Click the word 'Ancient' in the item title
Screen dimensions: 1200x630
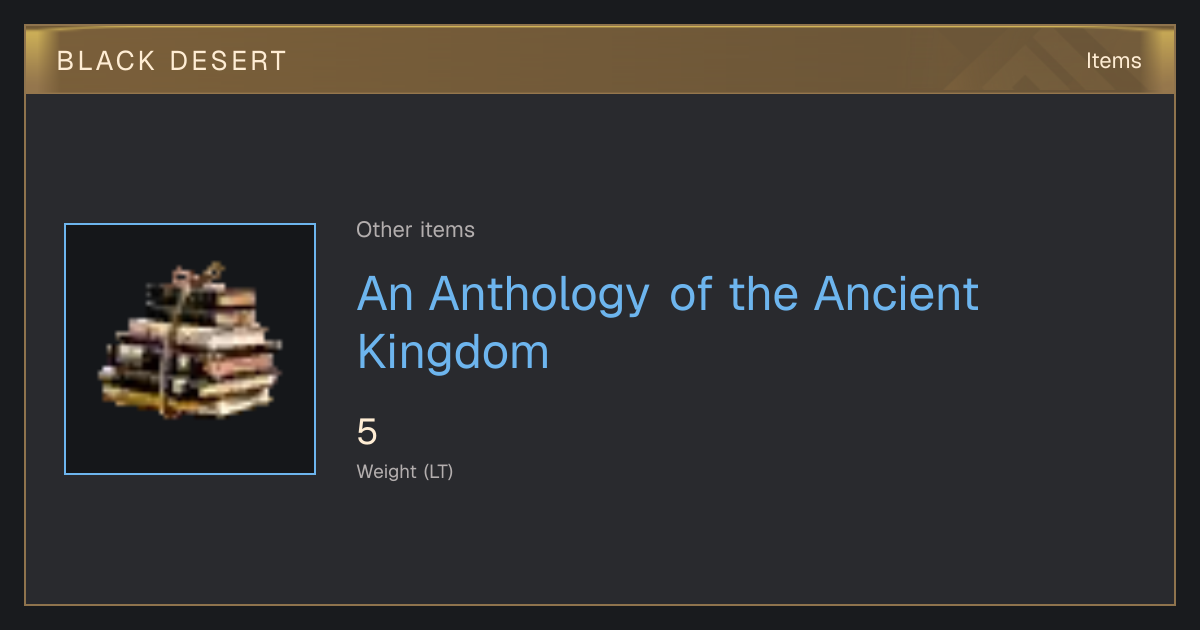pos(896,295)
